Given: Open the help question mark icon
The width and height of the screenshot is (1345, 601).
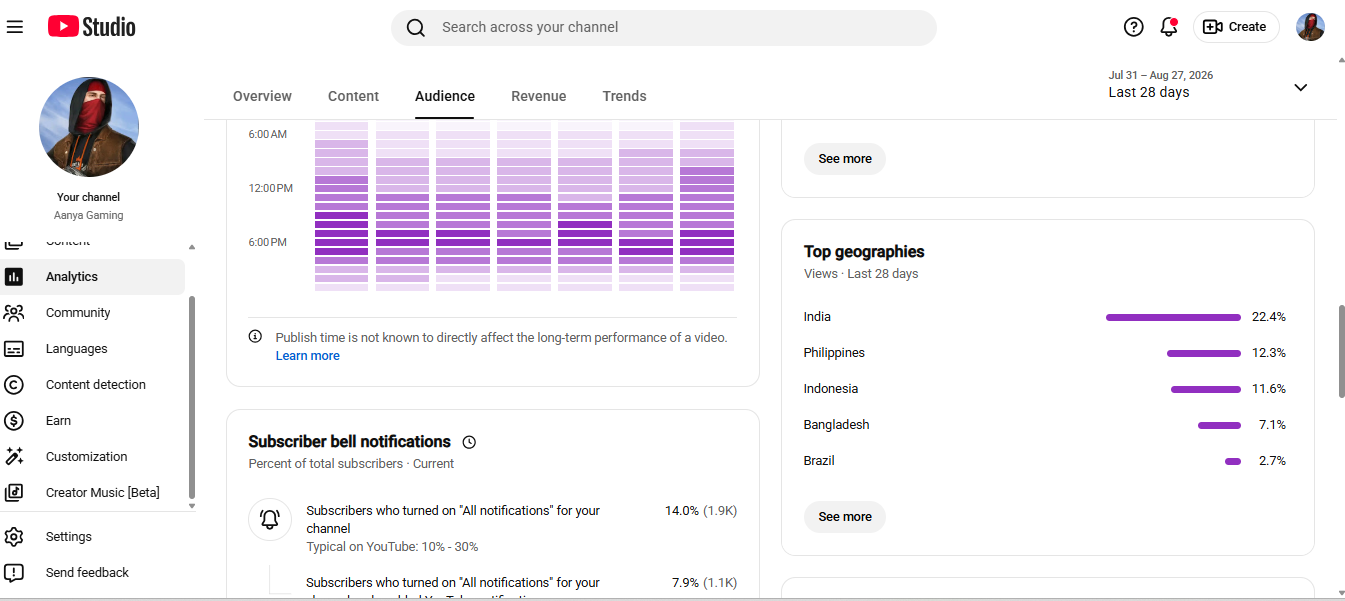Looking at the screenshot, I should (1133, 27).
